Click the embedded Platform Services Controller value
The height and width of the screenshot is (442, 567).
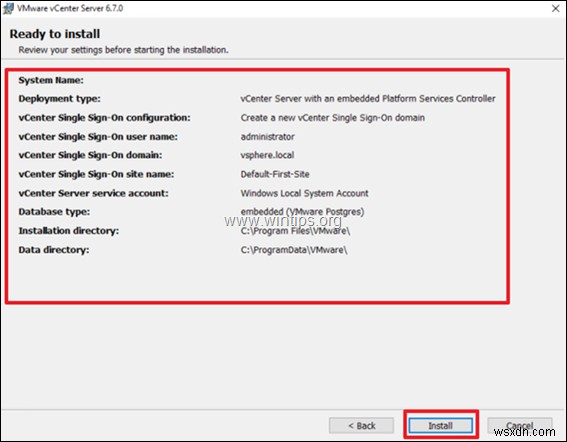click(368, 98)
